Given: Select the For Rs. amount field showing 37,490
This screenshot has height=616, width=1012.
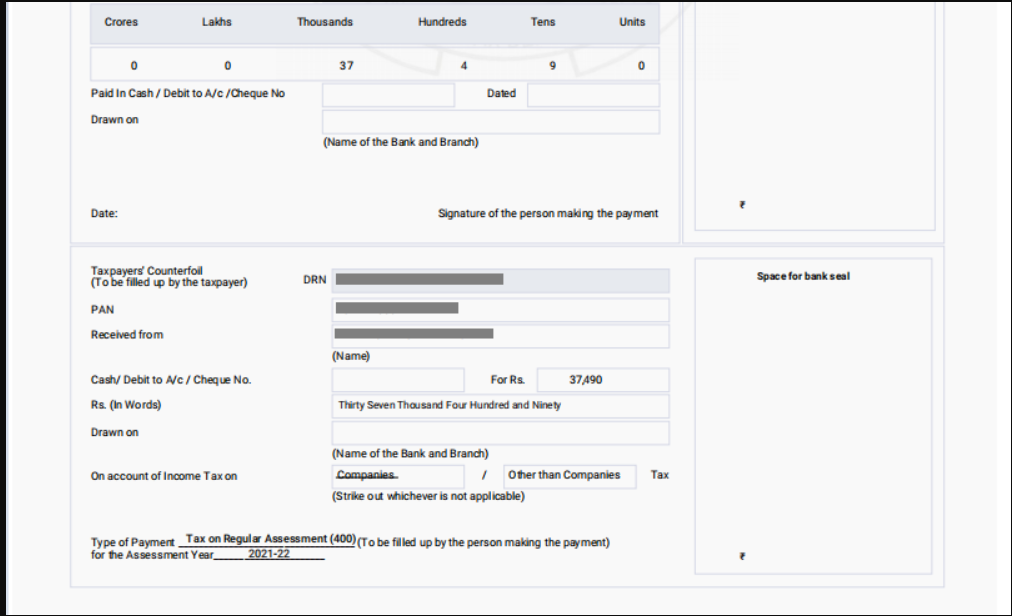Looking at the screenshot, I should 603,380.
